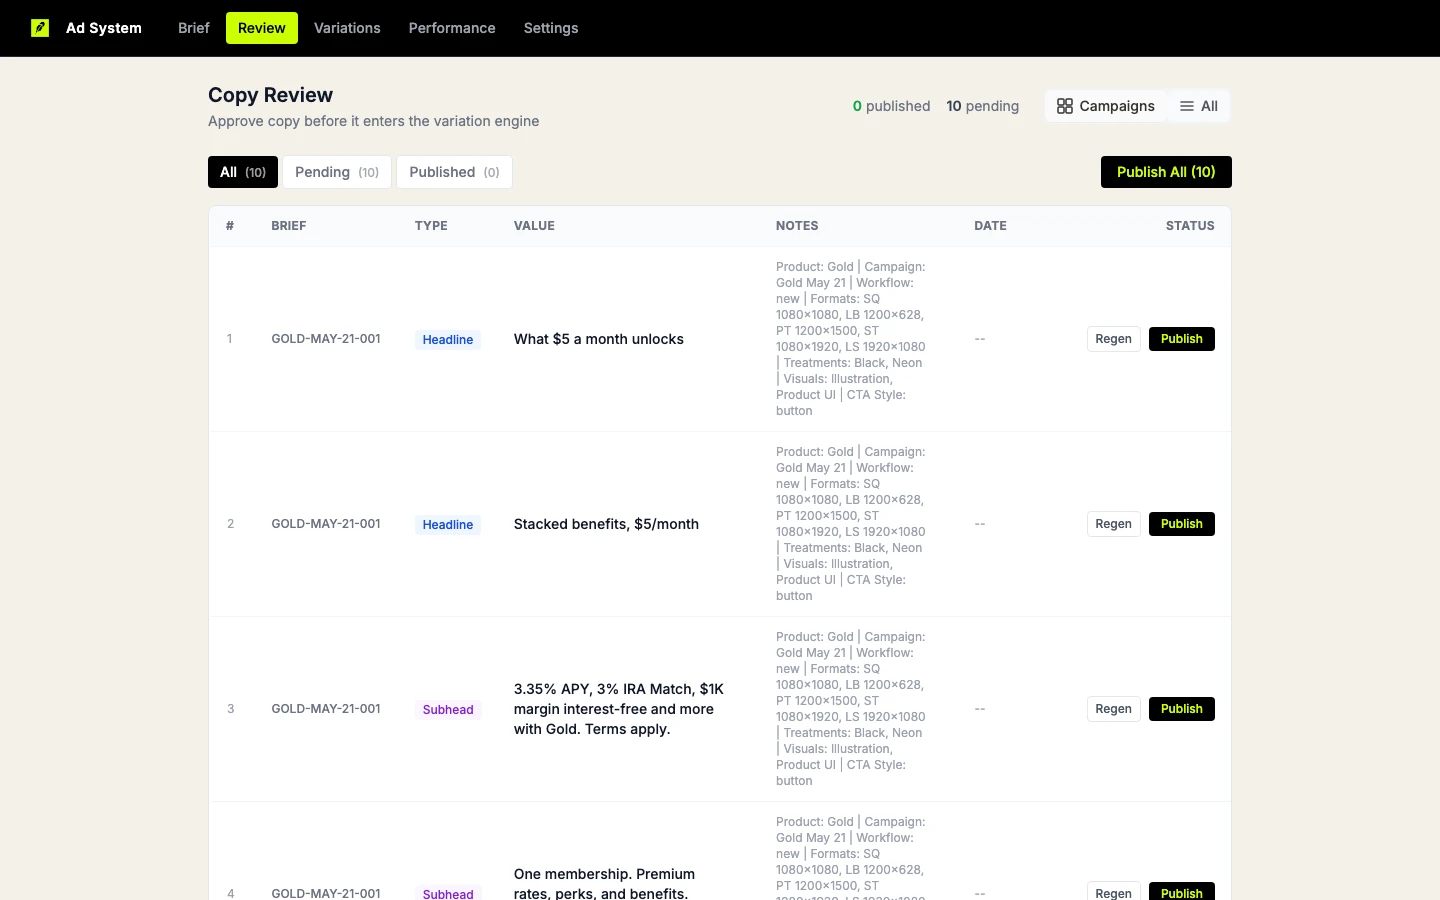Click the TYPE column header
Image resolution: width=1440 pixels, height=900 pixels.
point(431,226)
